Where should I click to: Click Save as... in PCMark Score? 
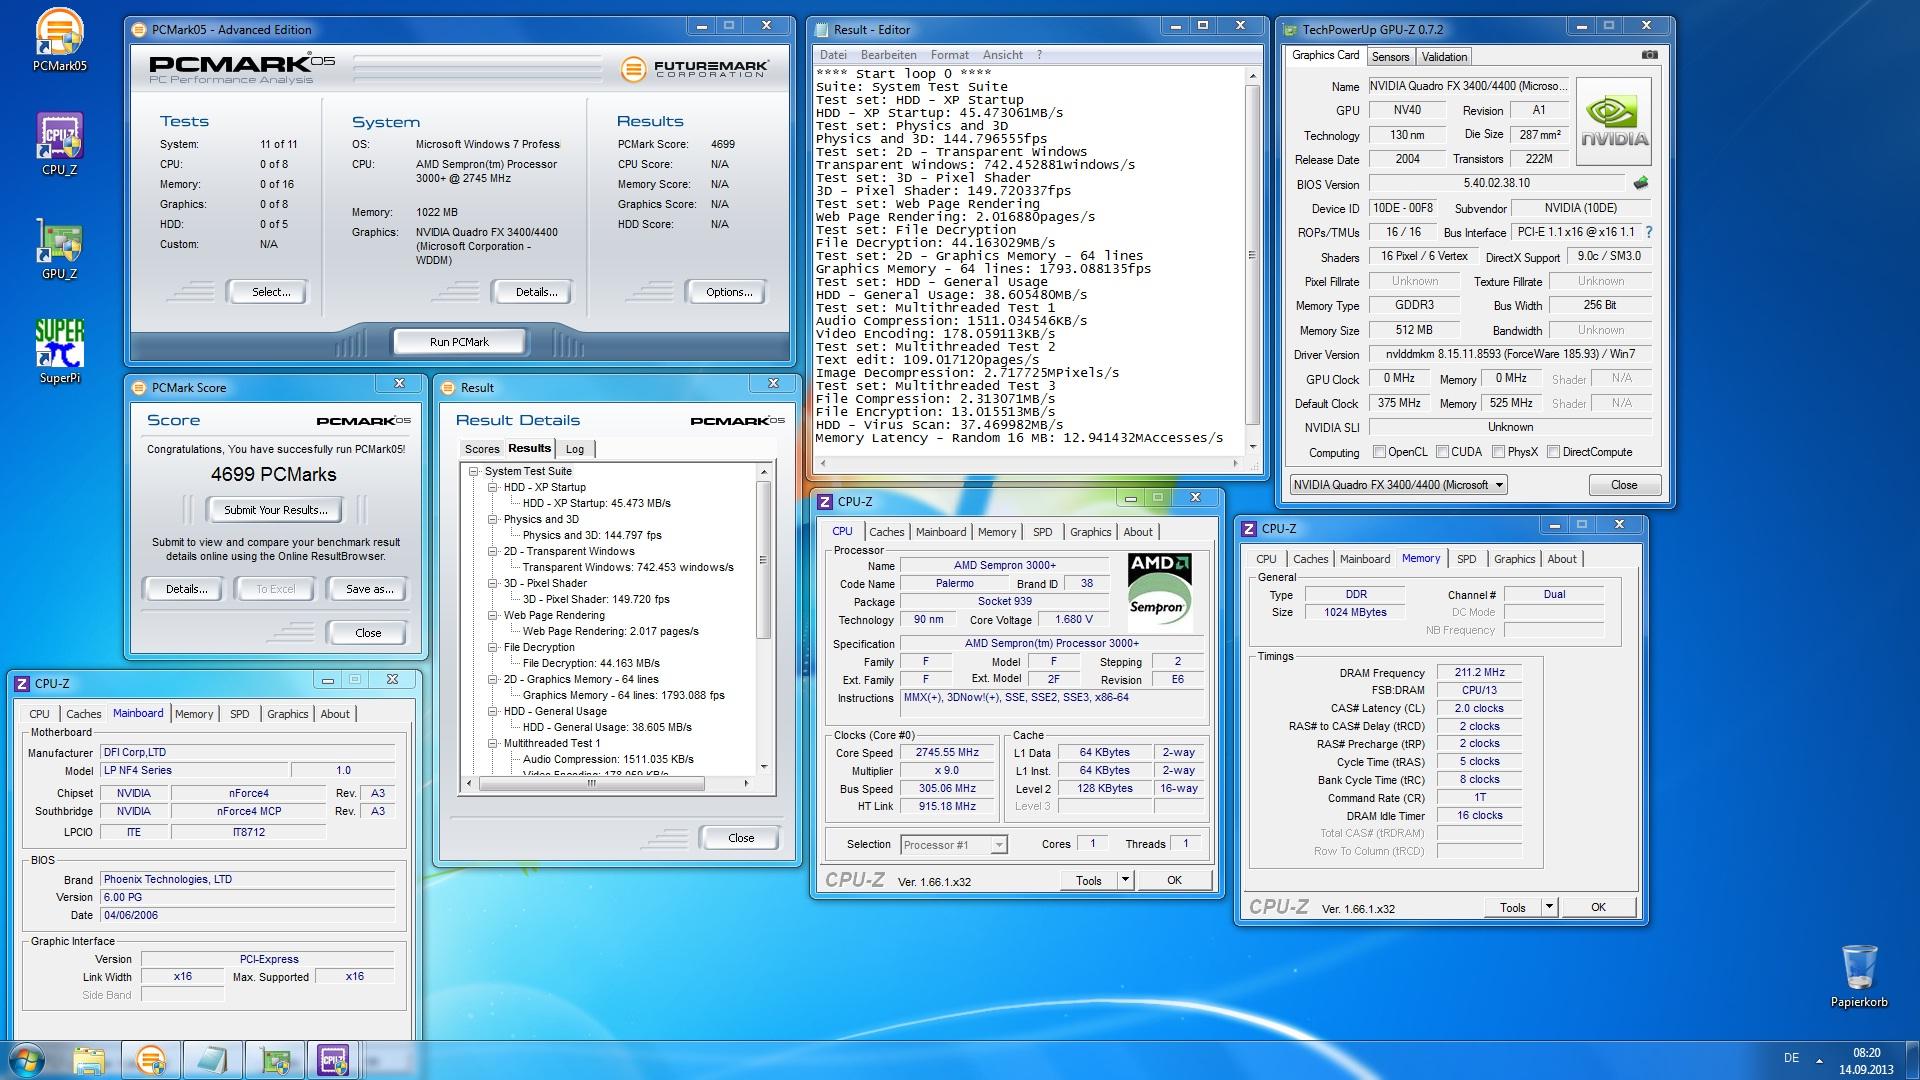[x=368, y=589]
